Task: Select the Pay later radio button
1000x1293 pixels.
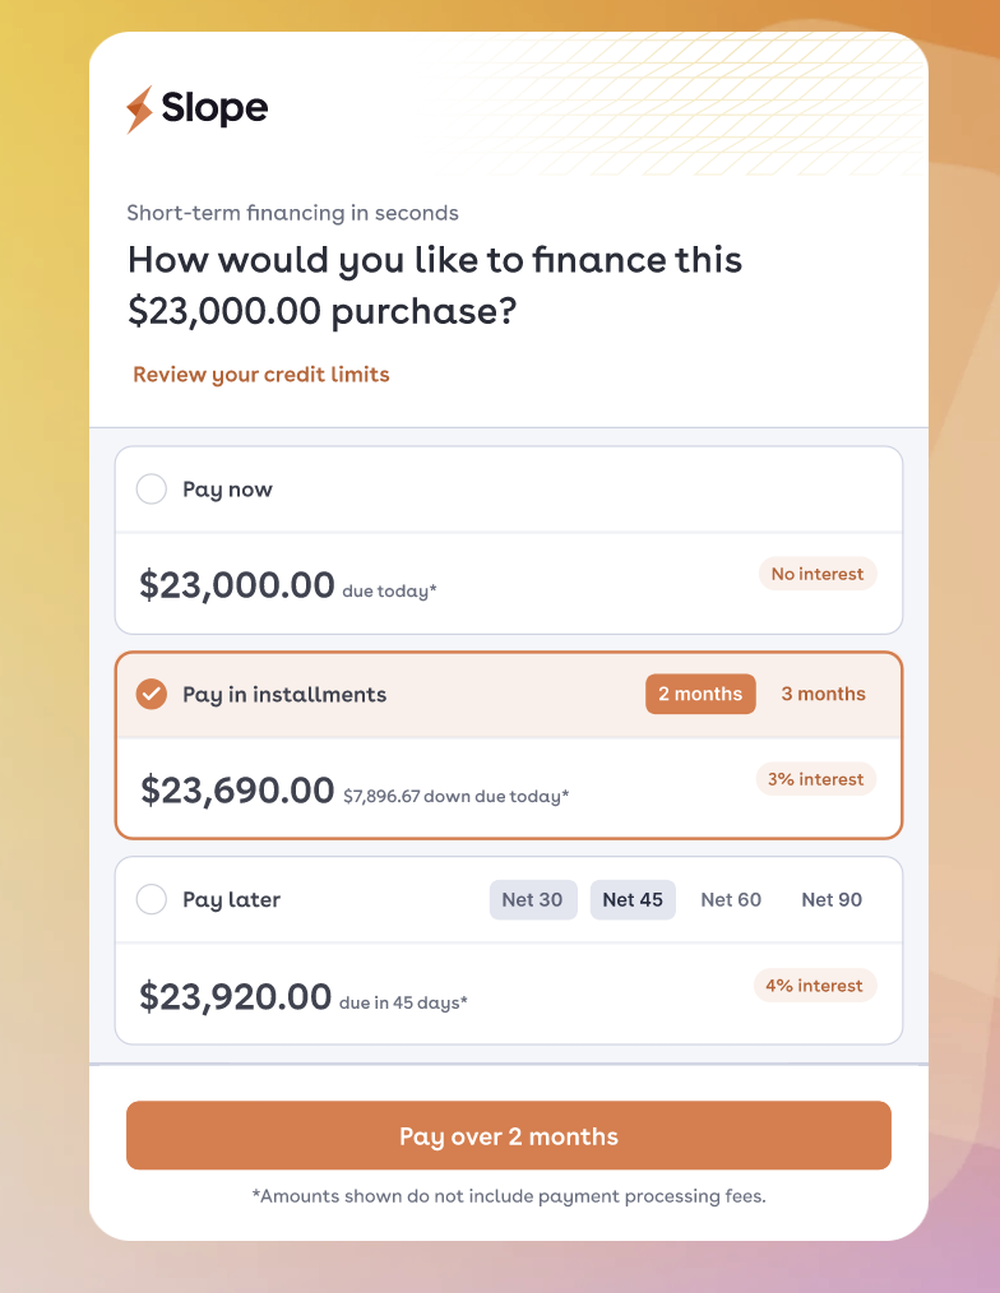Action: pos(152,899)
